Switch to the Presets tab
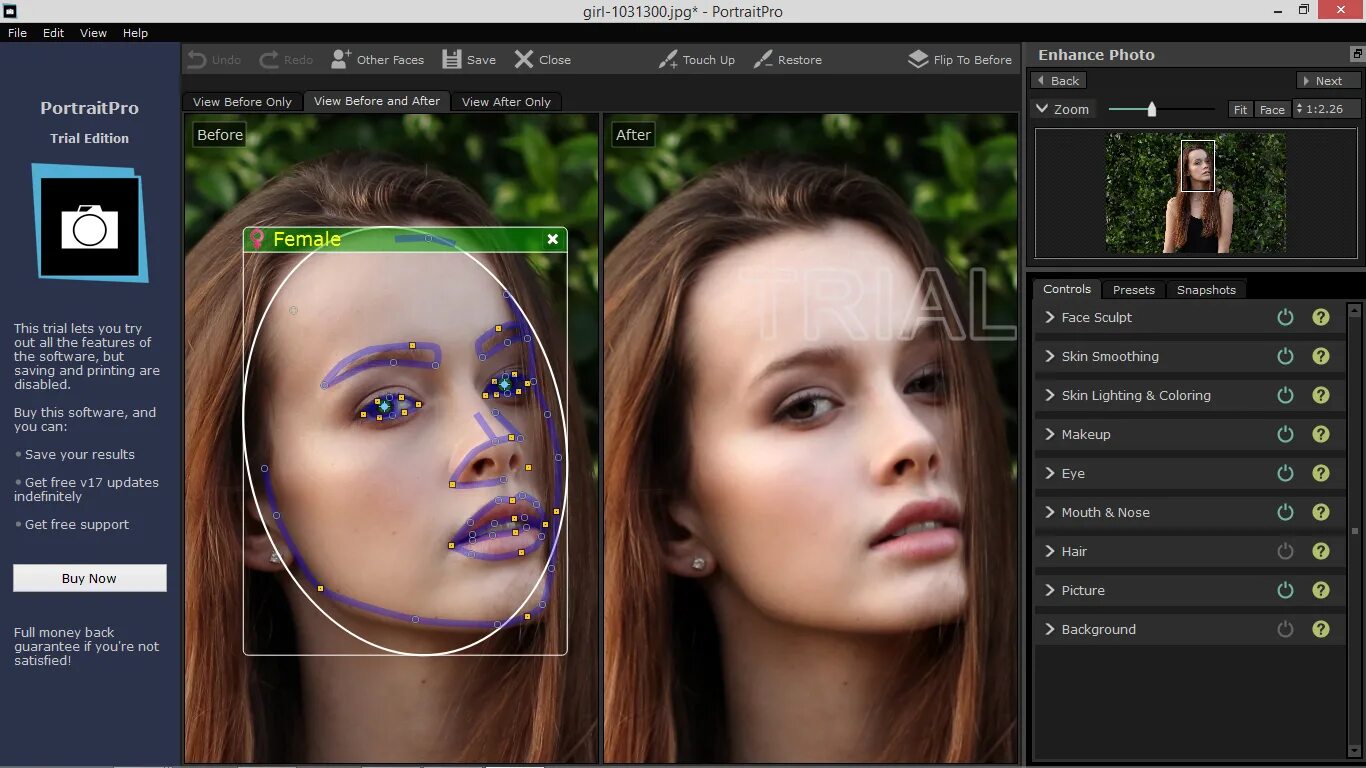The image size is (1366, 768). (x=1133, y=290)
